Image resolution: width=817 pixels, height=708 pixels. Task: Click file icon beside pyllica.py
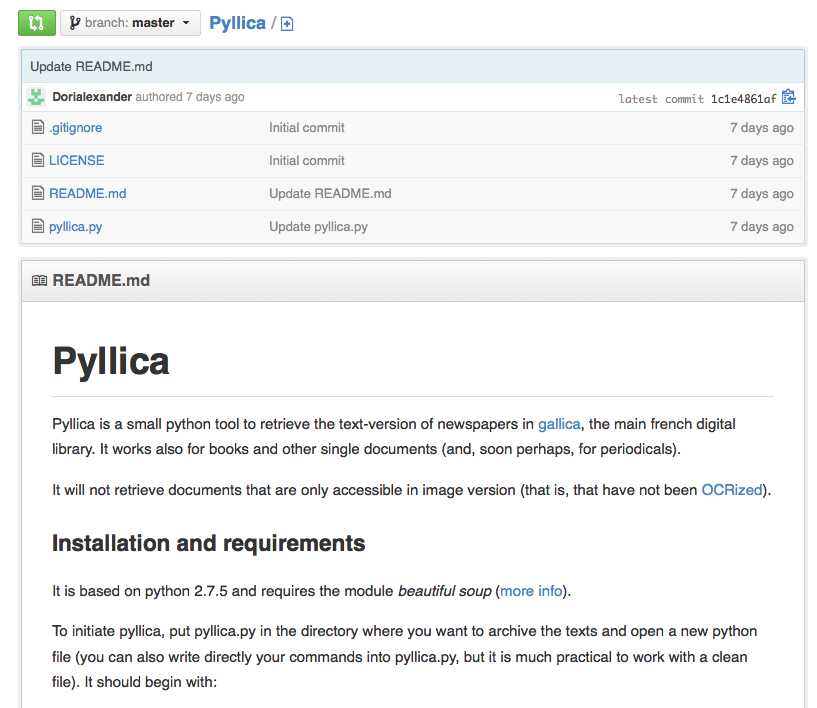[x=38, y=226]
